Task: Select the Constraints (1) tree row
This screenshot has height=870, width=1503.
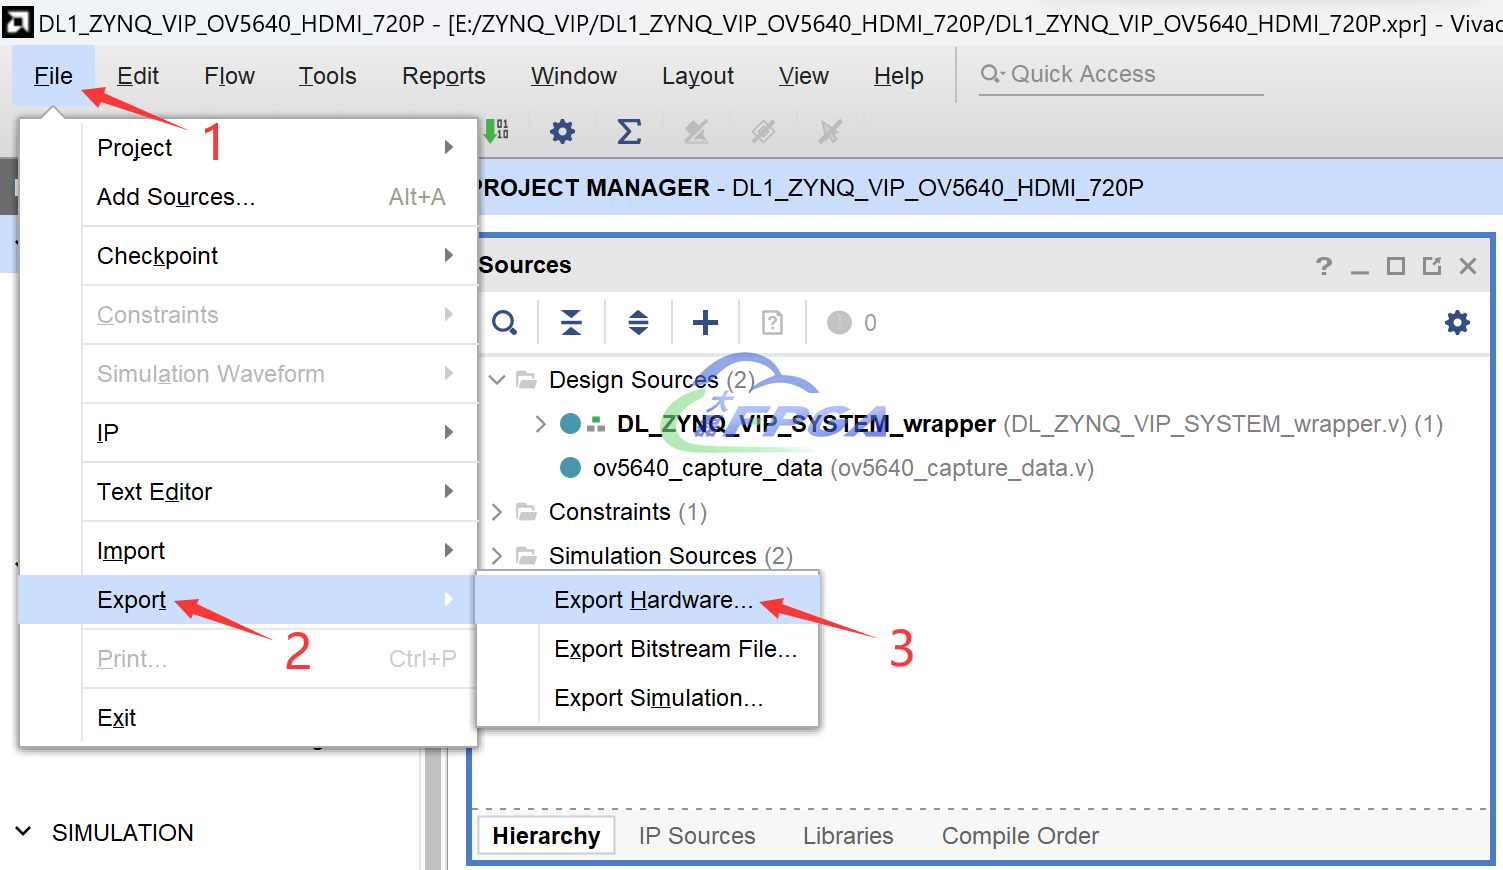Action: 628,512
